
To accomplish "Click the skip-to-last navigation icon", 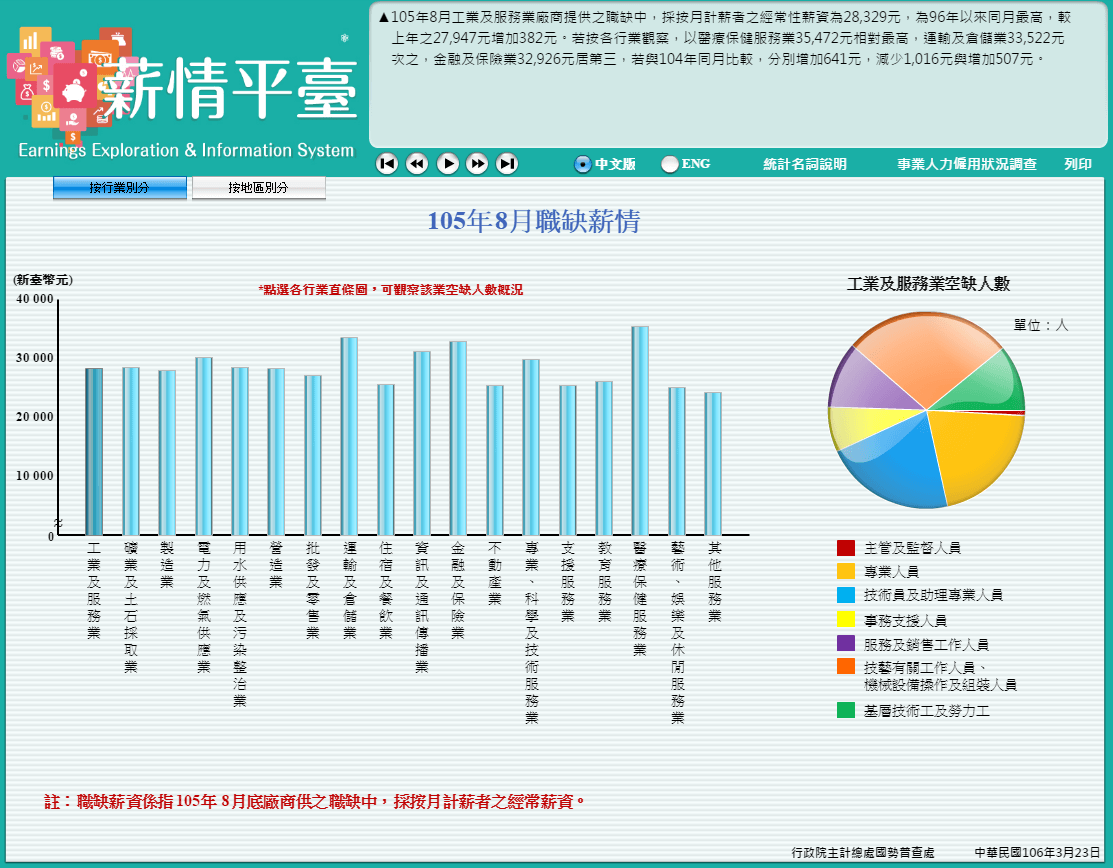I will 507,164.
